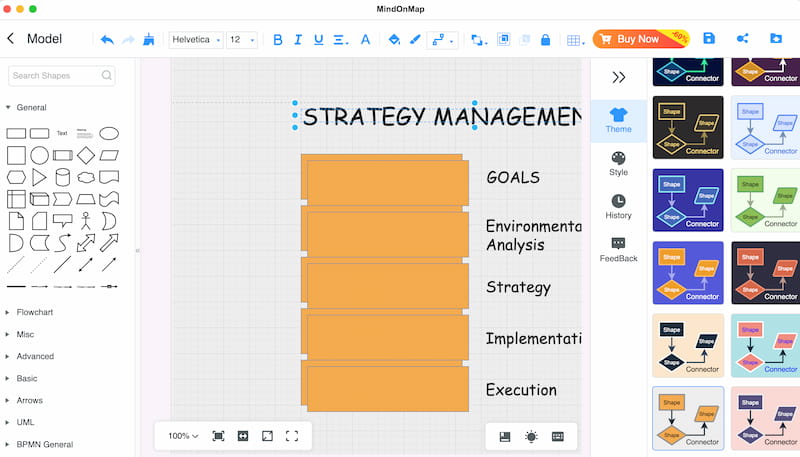Select the line color pen
The height and width of the screenshot is (457, 800).
tap(415, 39)
